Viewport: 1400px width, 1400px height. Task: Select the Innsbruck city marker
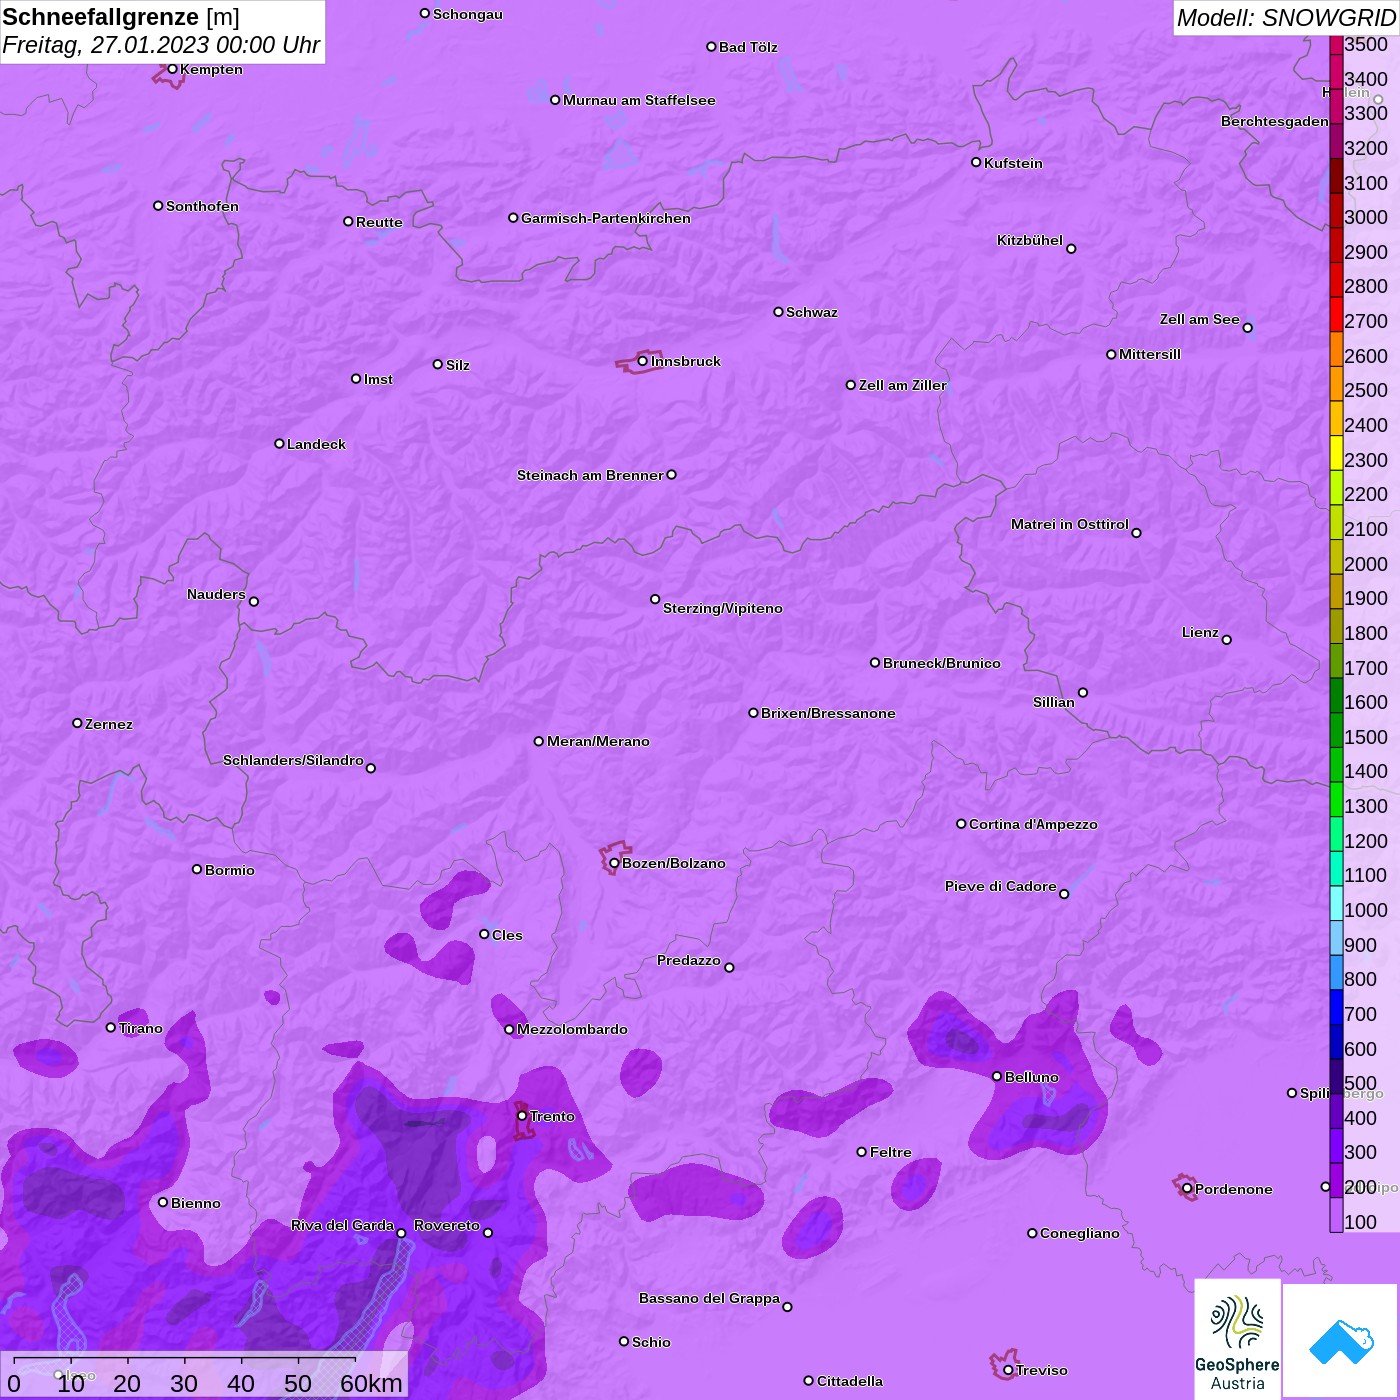point(642,361)
